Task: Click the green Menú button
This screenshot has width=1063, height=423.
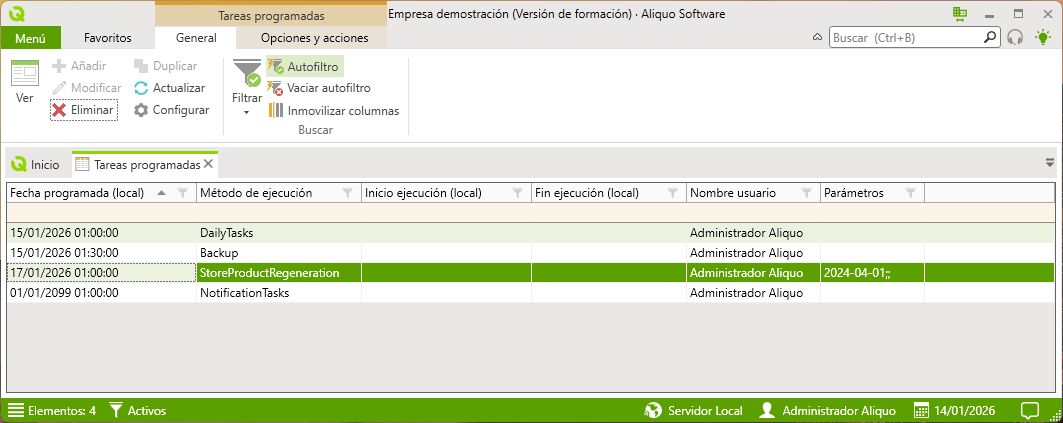Action: 31,38
